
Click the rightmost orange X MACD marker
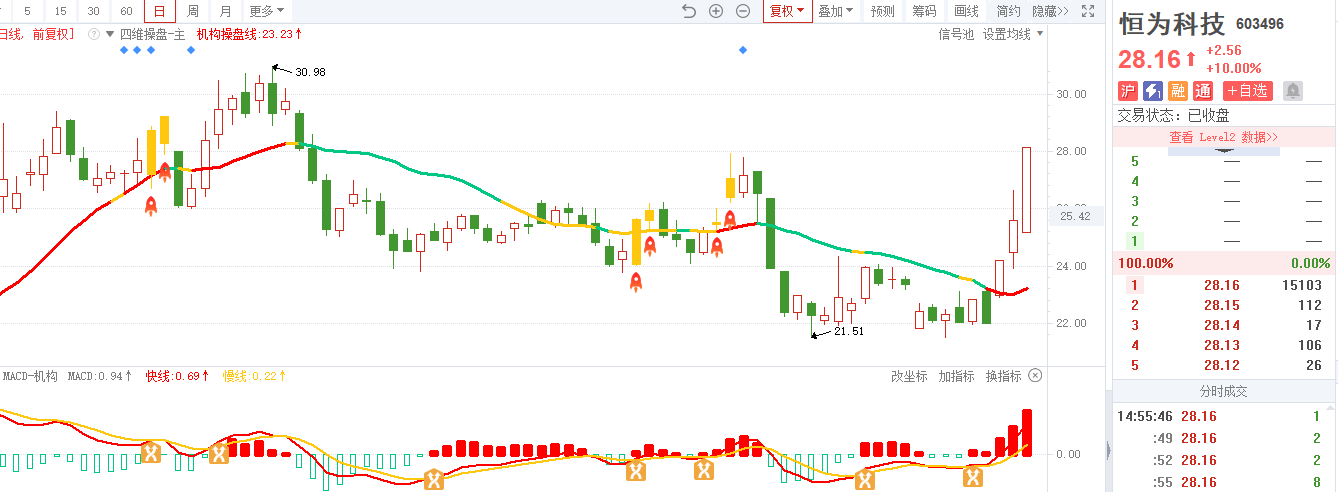coord(972,478)
